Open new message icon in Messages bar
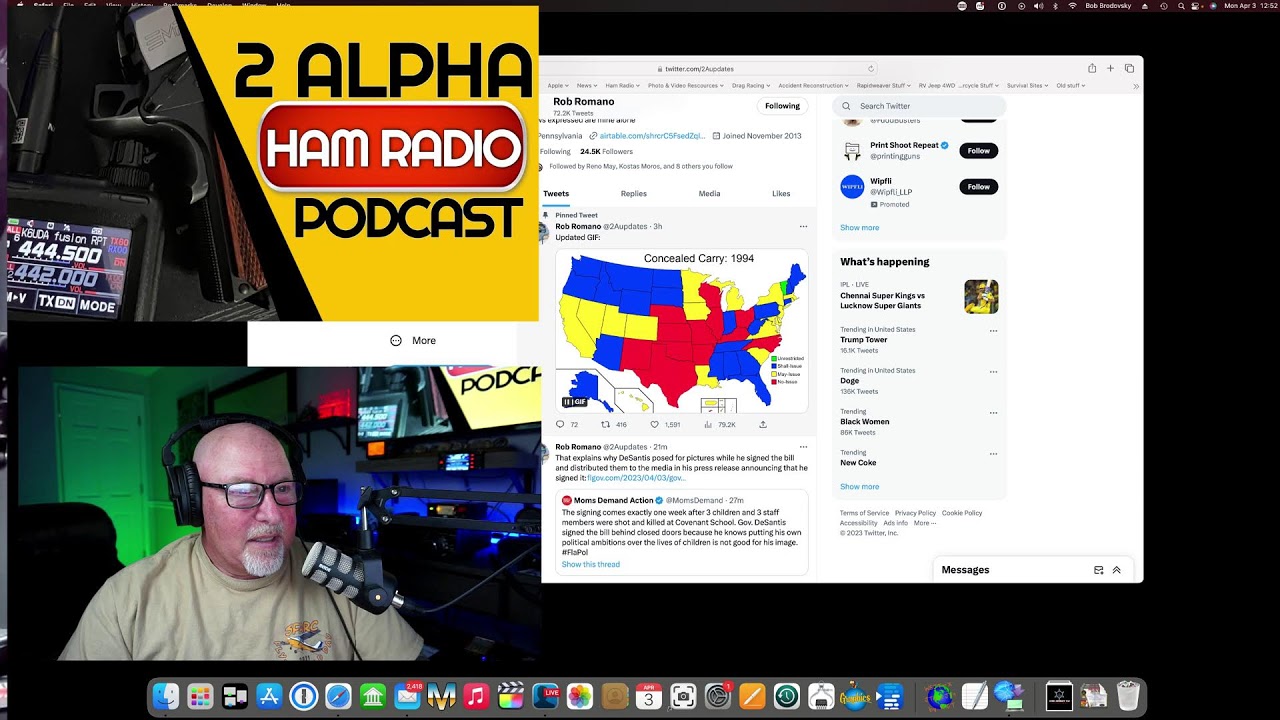The image size is (1280, 720). [x=1098, y=570]
